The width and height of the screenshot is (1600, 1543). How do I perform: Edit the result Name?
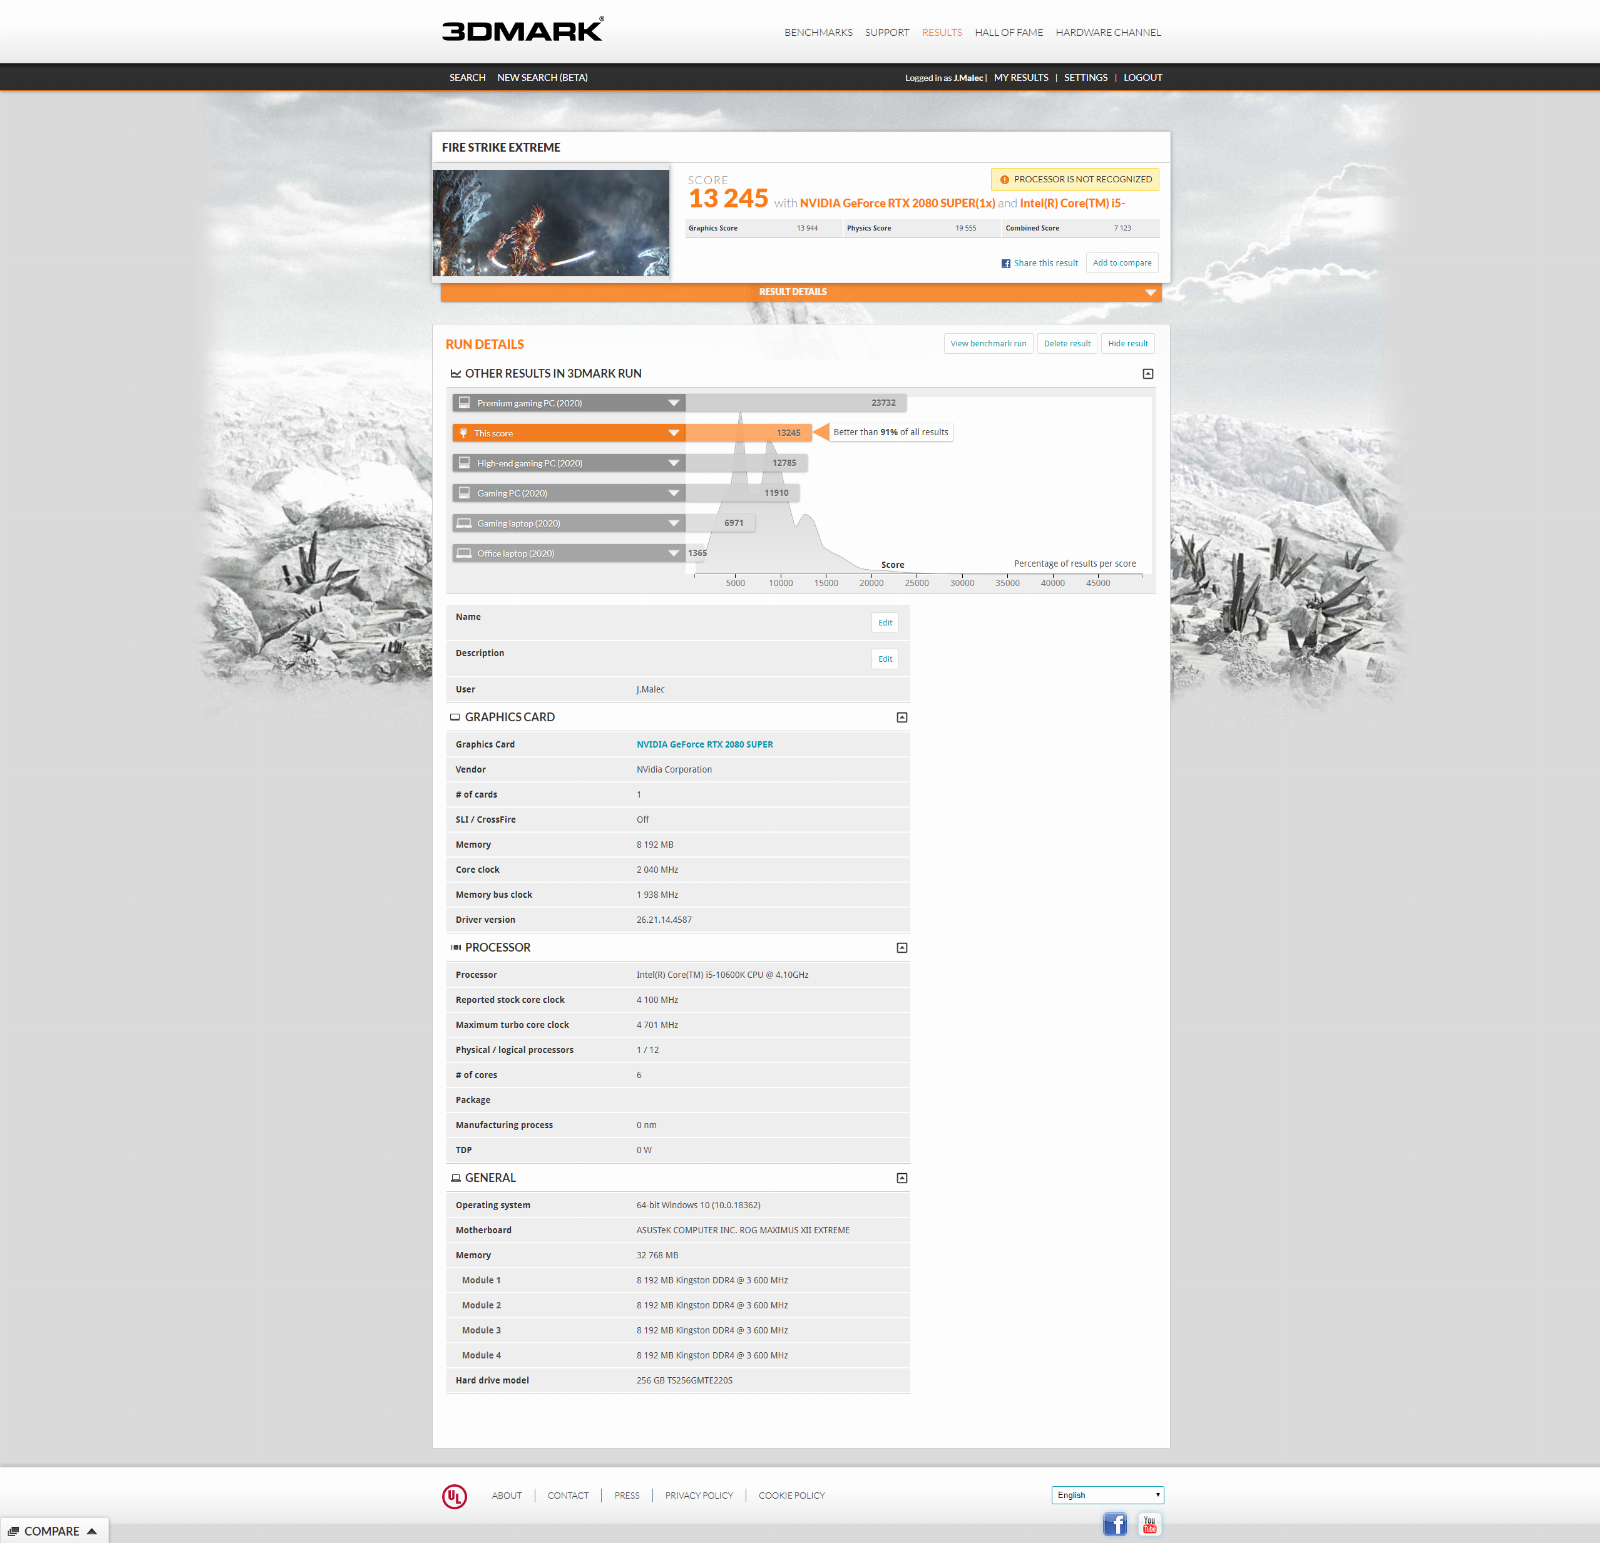coord(885,623)
